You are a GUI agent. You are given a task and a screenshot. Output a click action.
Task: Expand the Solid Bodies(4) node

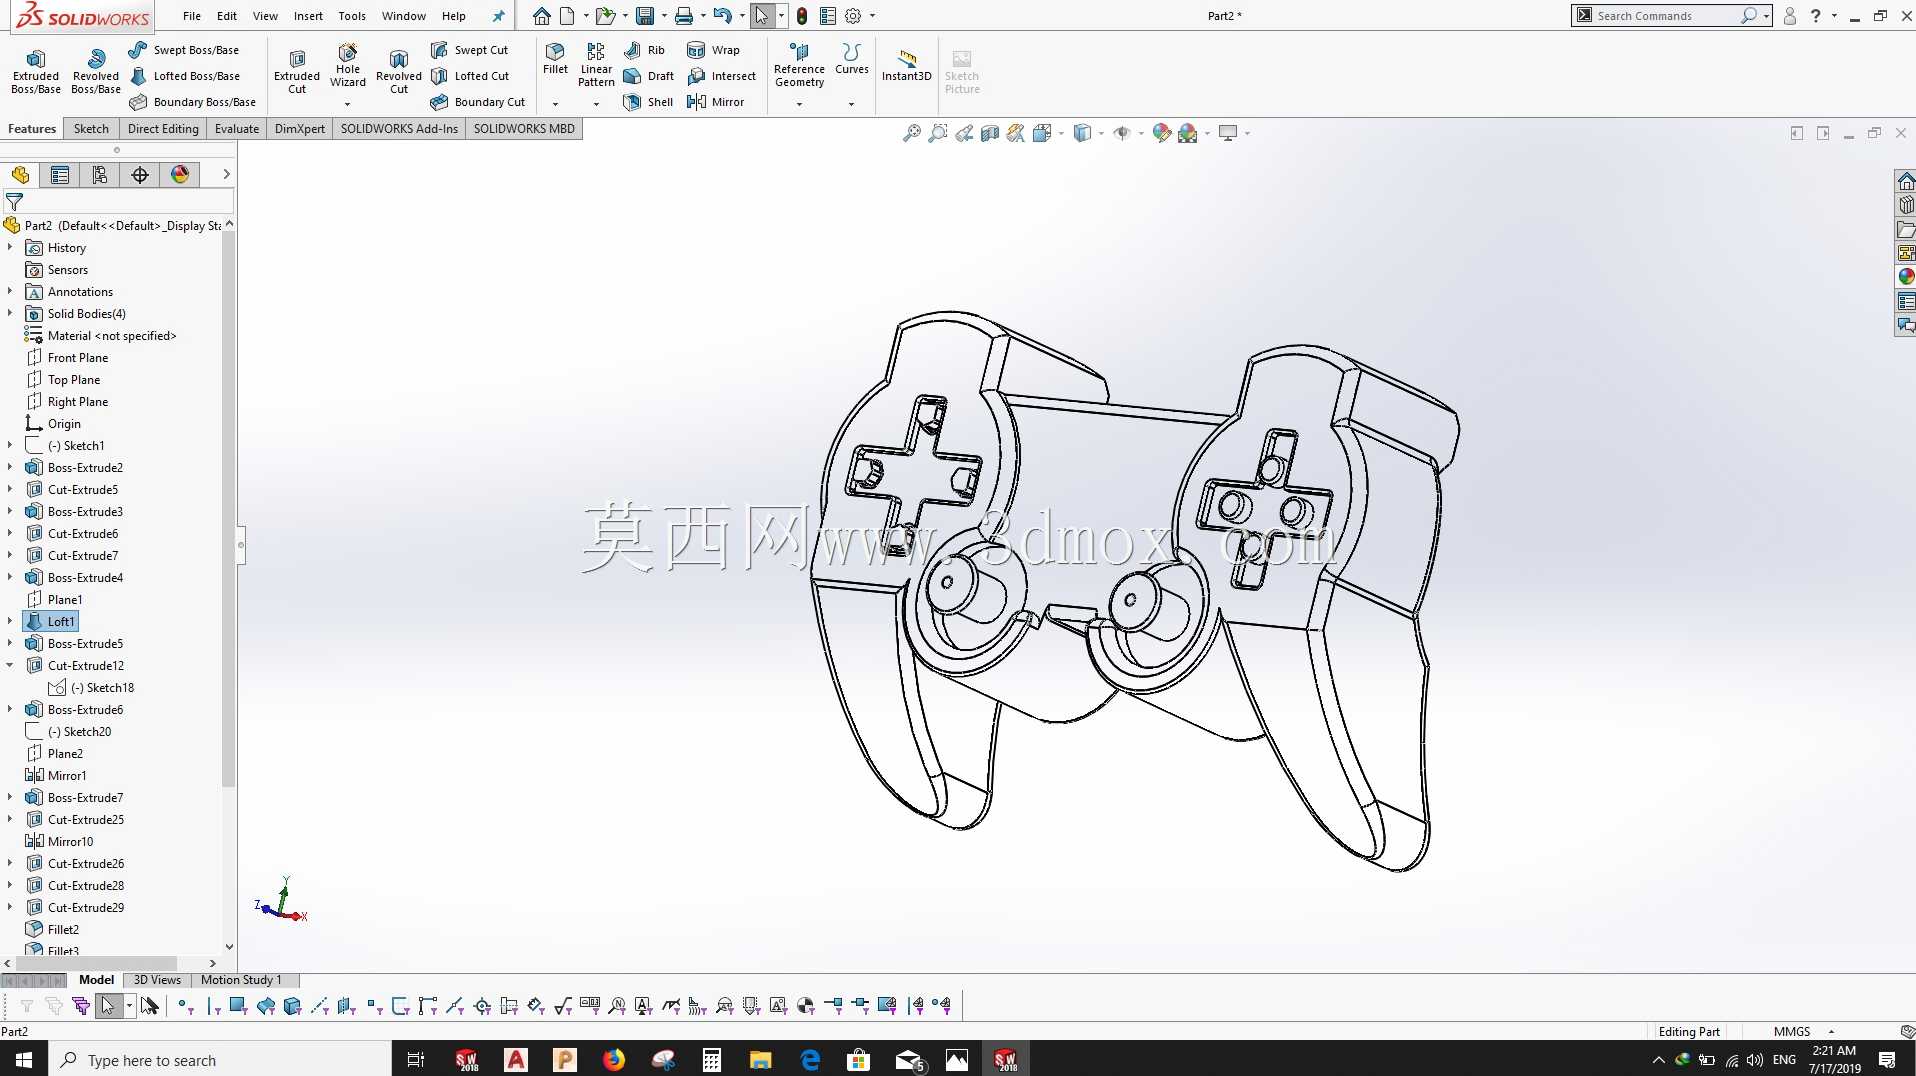pos(10,313)
